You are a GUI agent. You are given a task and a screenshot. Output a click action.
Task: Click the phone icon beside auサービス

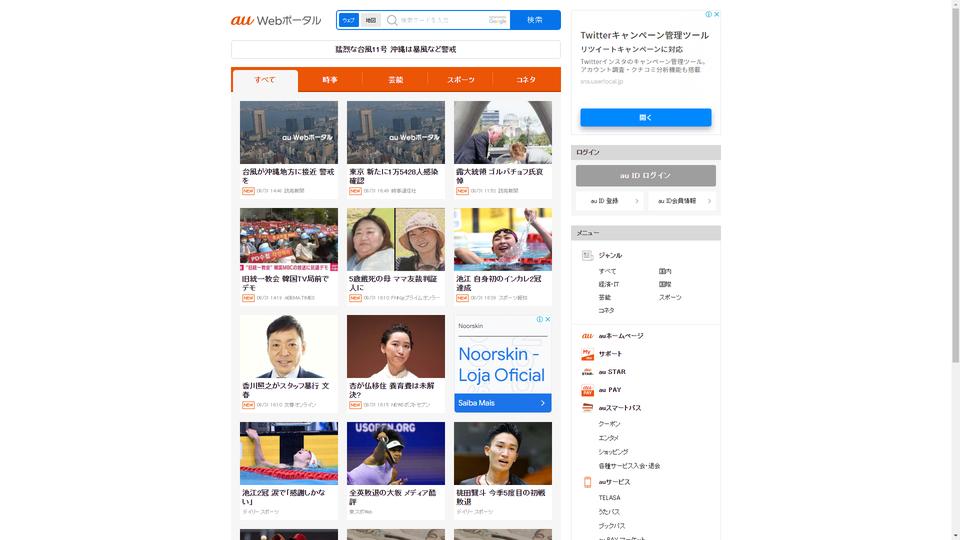pos(587,482)
